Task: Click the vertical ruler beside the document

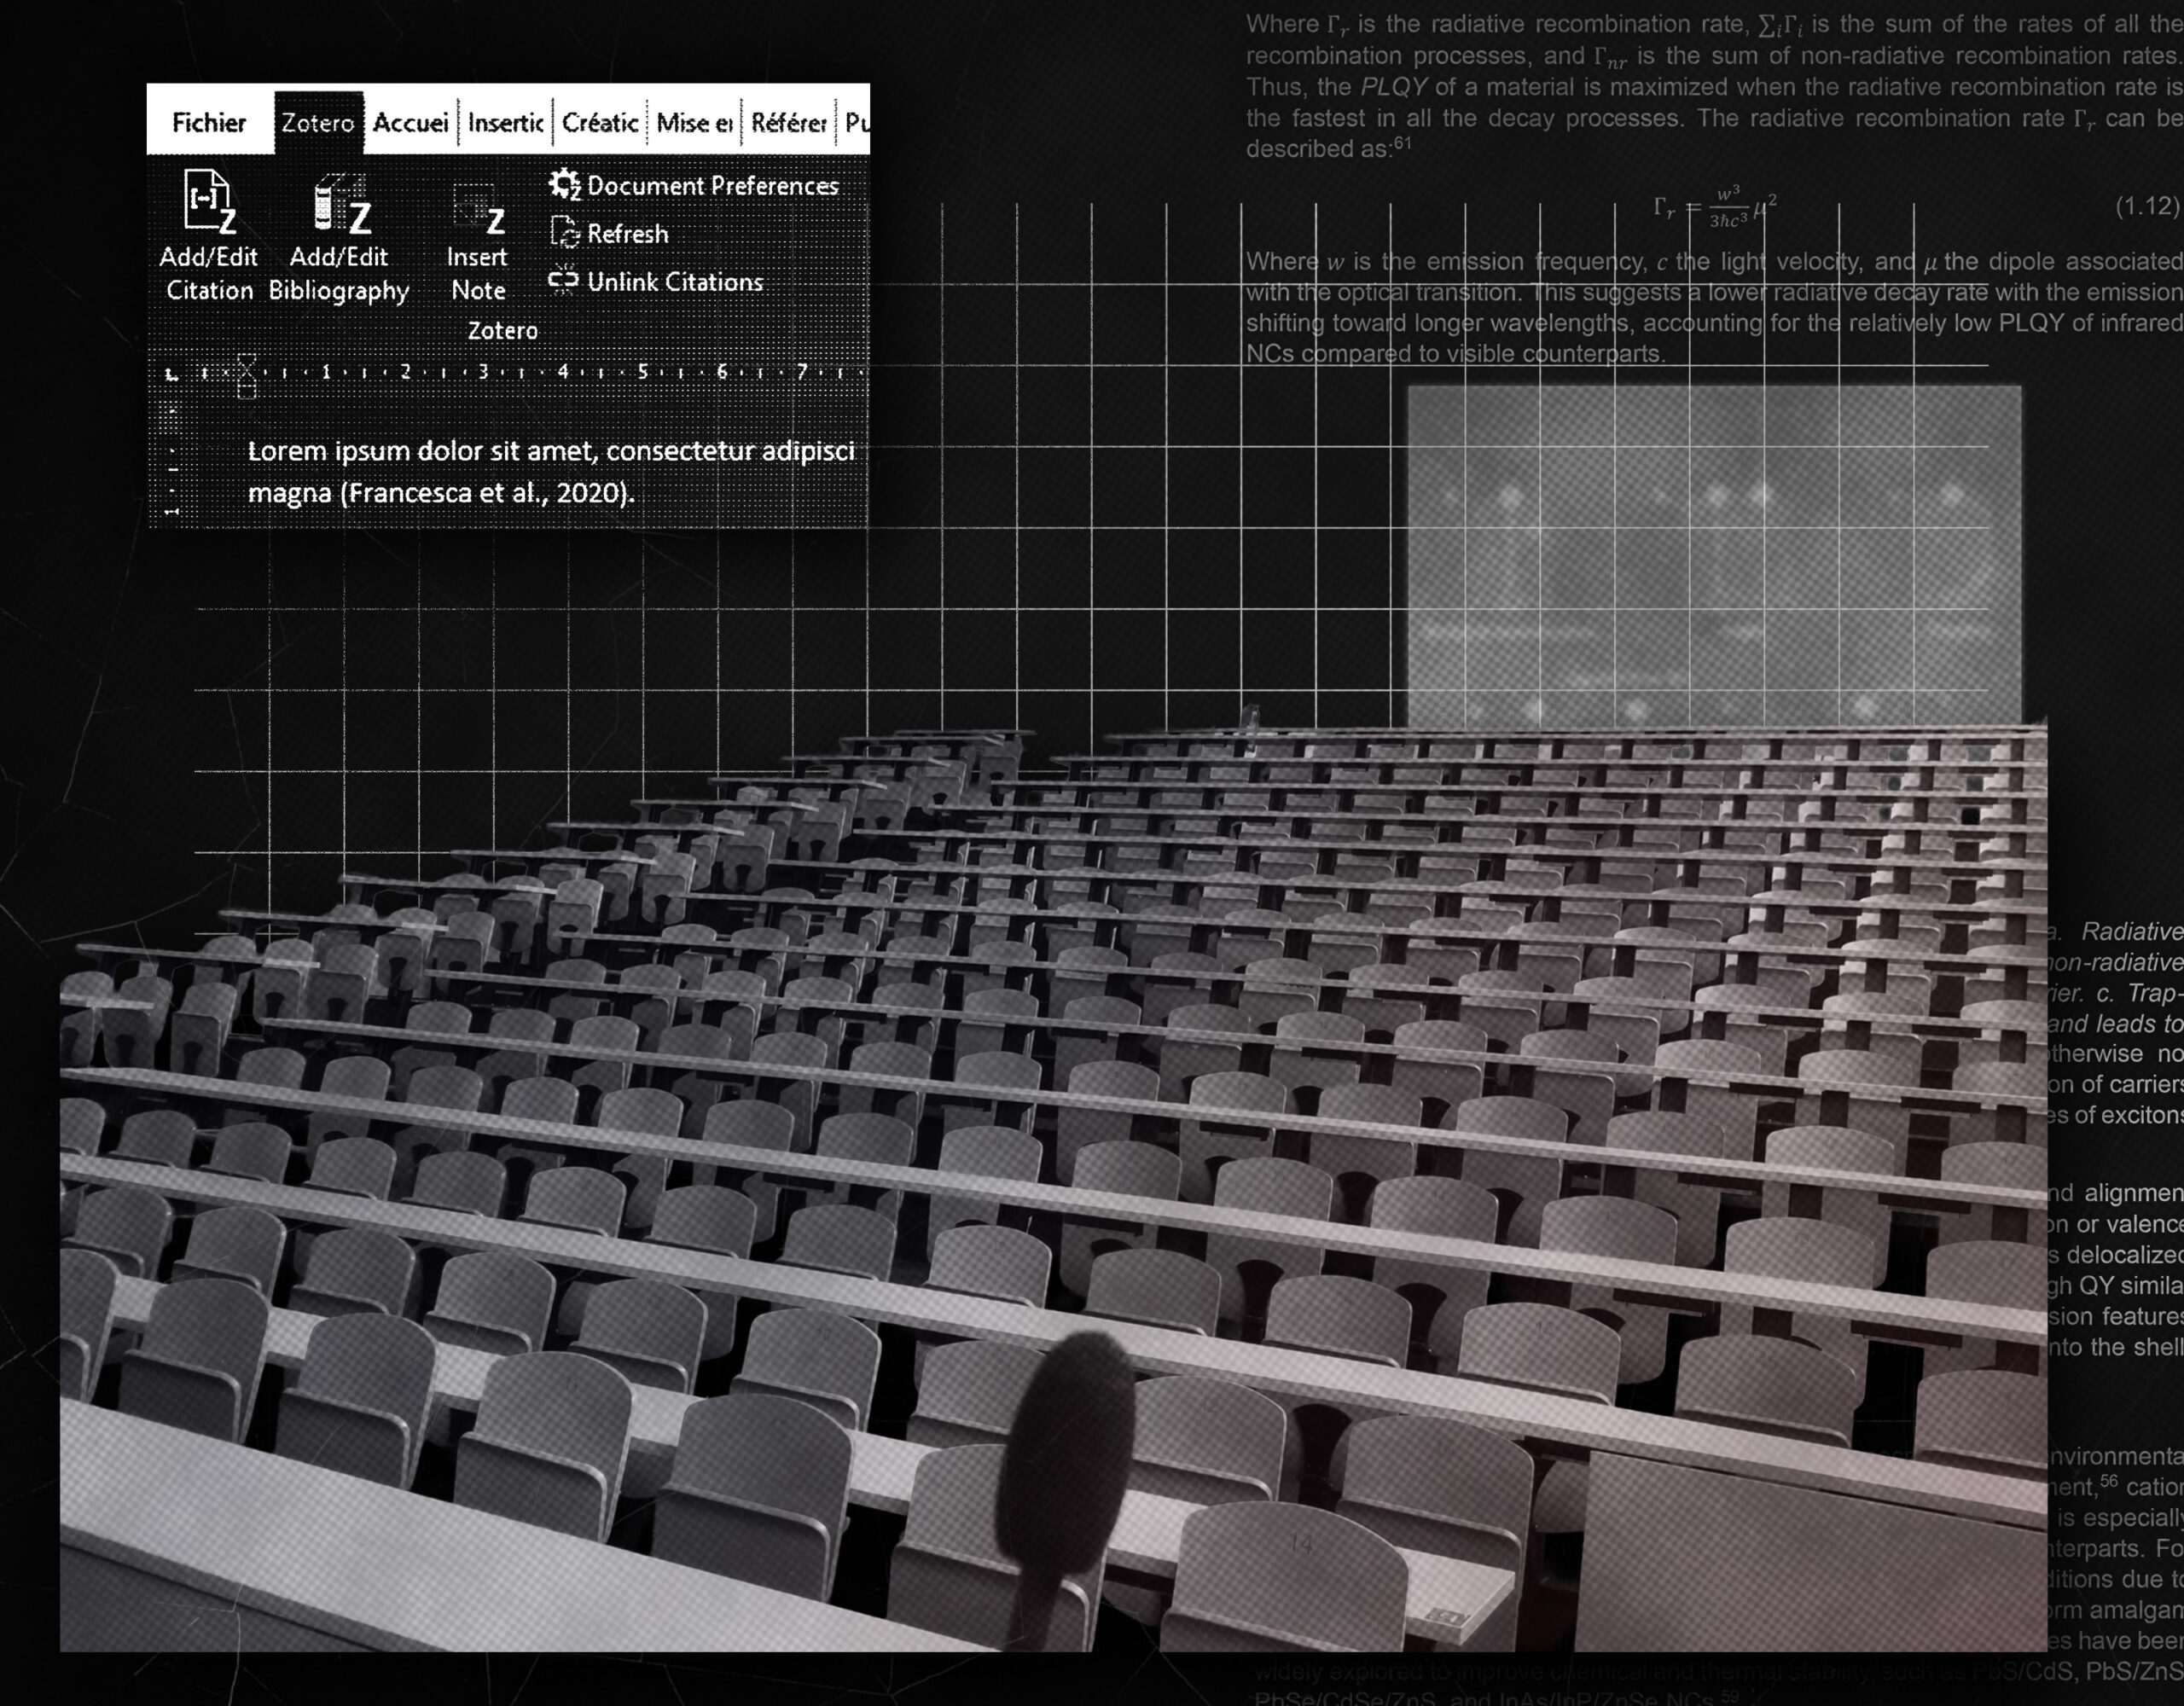Action: [x=172, y=470]
